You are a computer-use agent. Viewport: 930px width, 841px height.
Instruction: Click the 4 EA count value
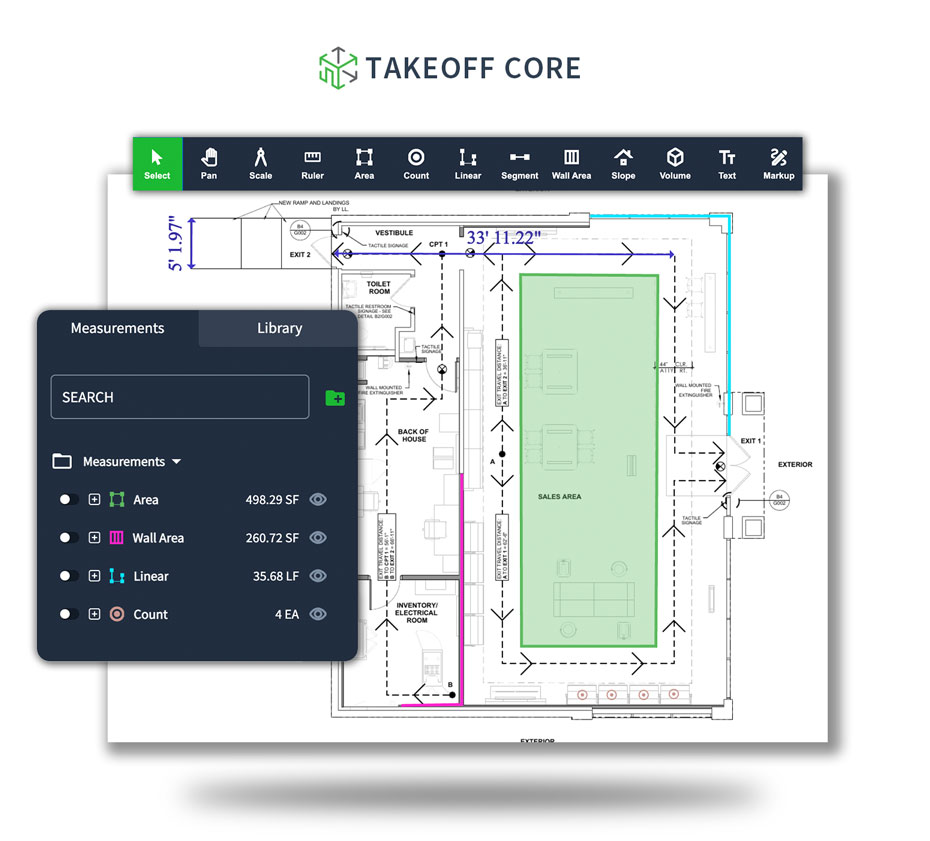click(287, 614)
